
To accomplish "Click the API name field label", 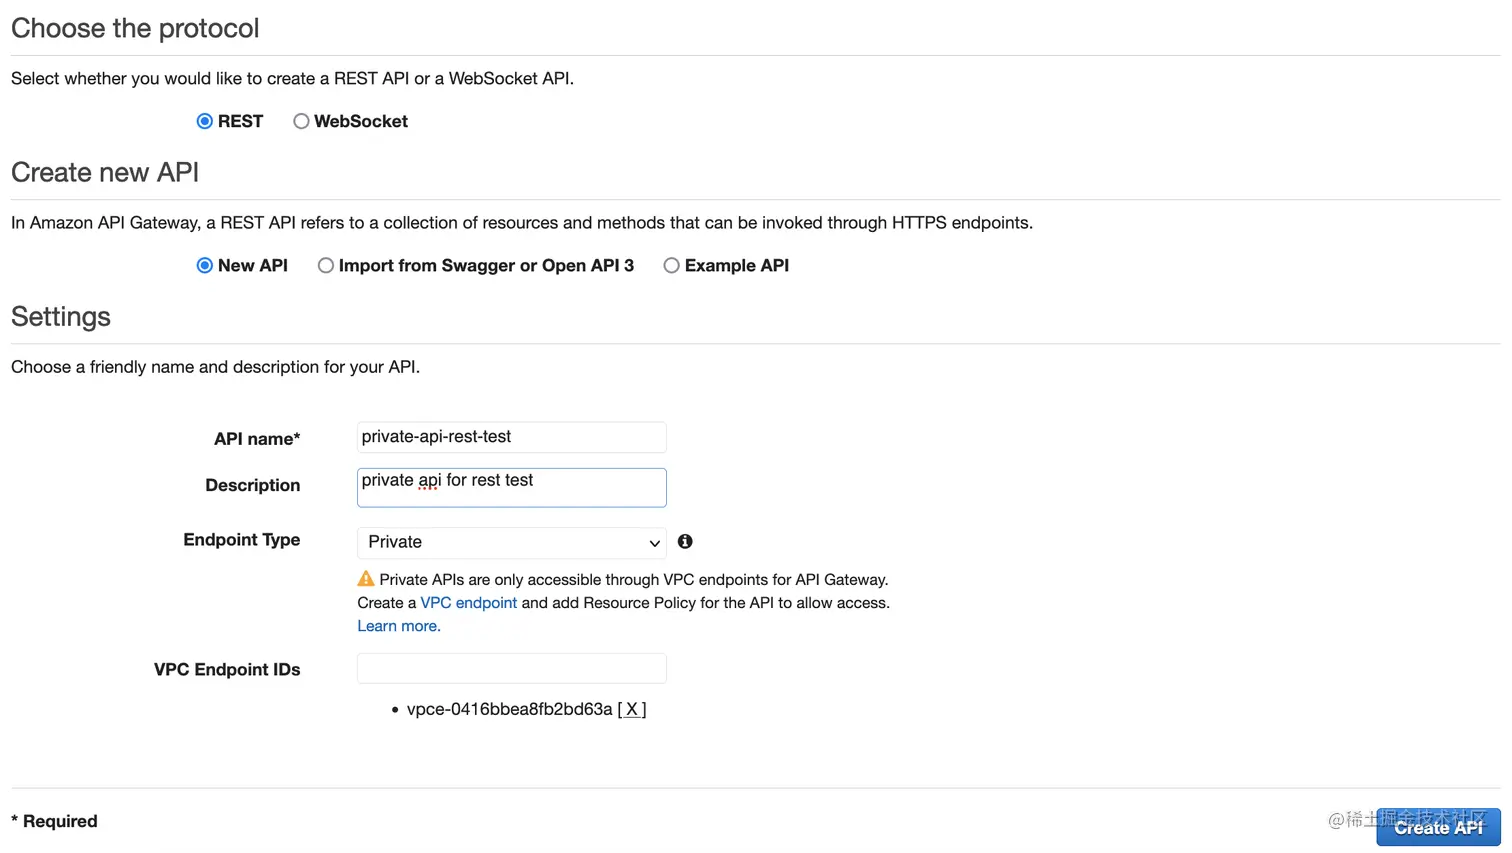I will coord(256,438).
